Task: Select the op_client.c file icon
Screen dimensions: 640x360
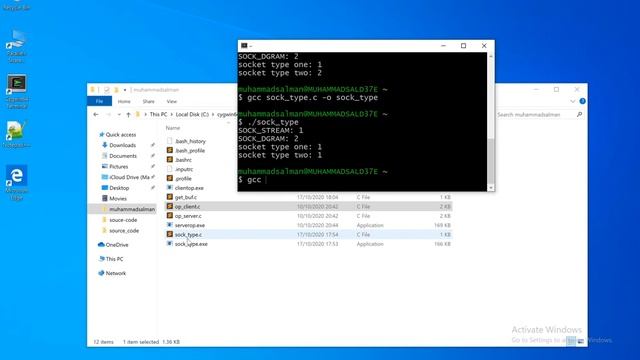Action: point(170,206)
